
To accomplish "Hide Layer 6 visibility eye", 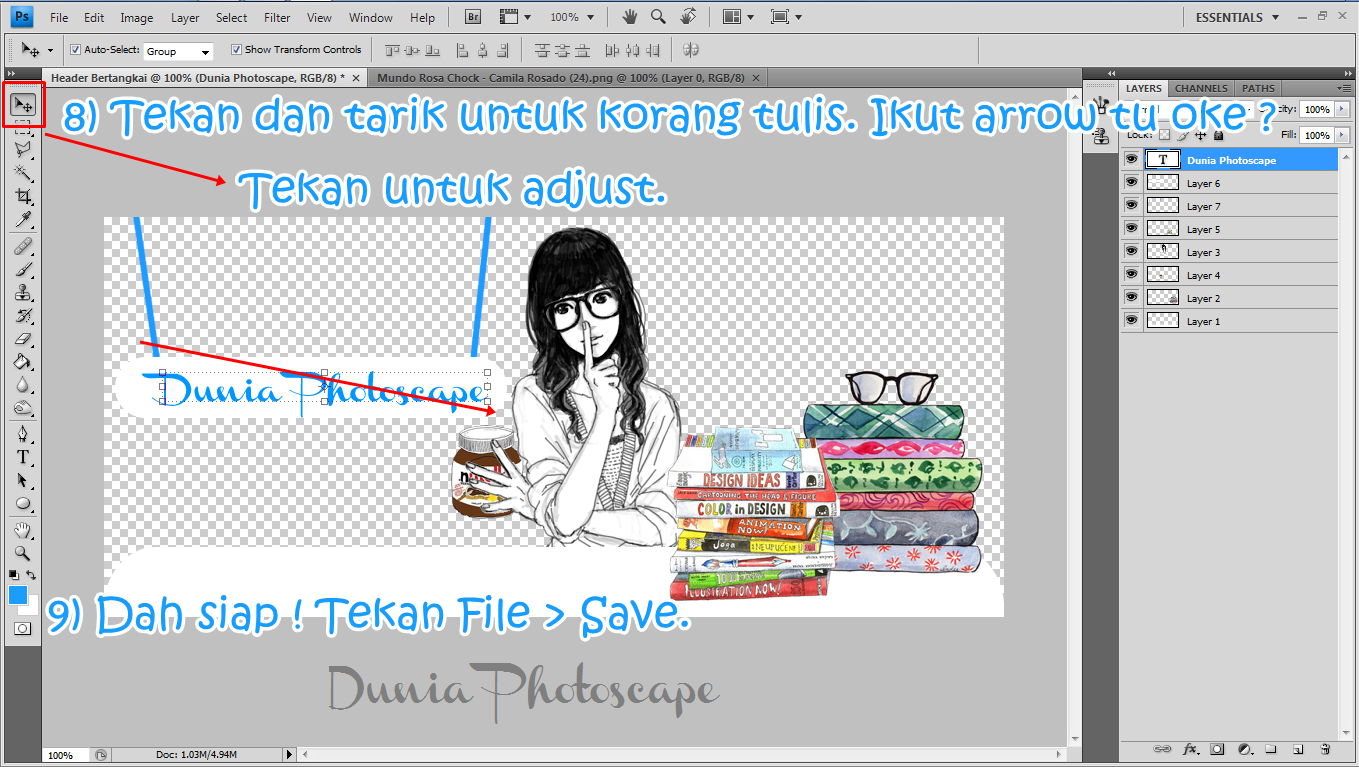I will click(x=1132, y=182).
